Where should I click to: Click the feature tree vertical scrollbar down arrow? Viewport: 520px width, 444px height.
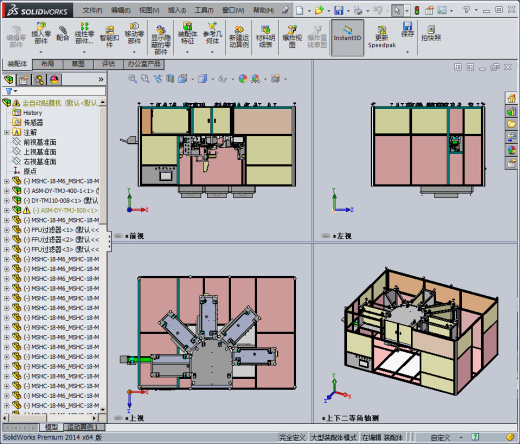point(103,409)
